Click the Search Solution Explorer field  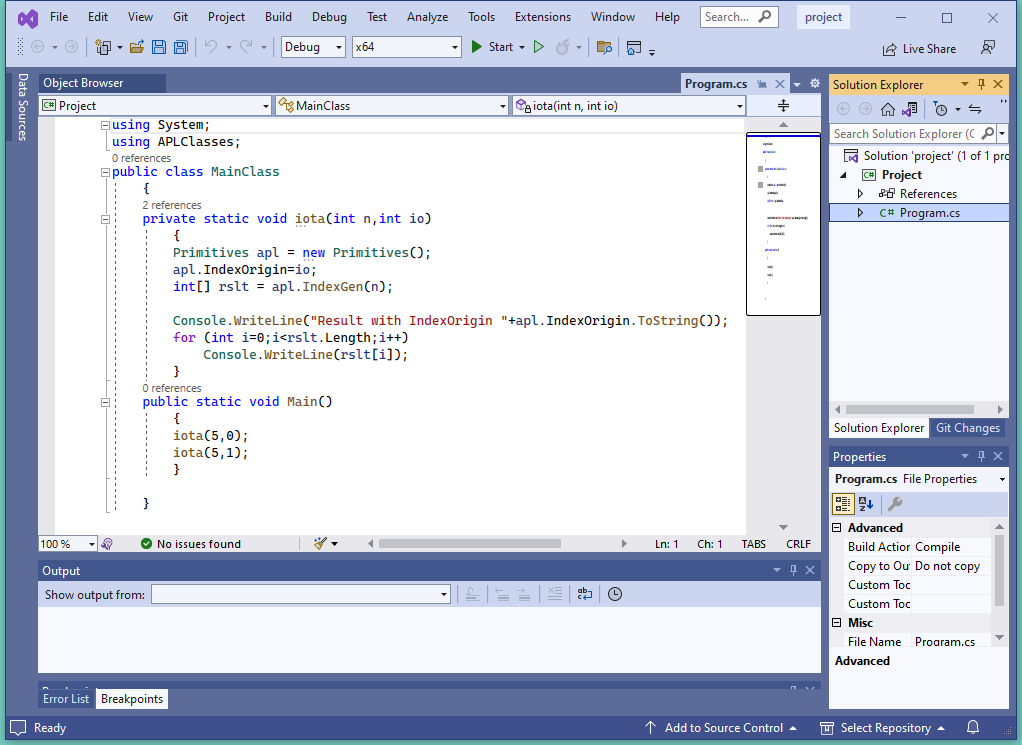click(x=900, y=134)
